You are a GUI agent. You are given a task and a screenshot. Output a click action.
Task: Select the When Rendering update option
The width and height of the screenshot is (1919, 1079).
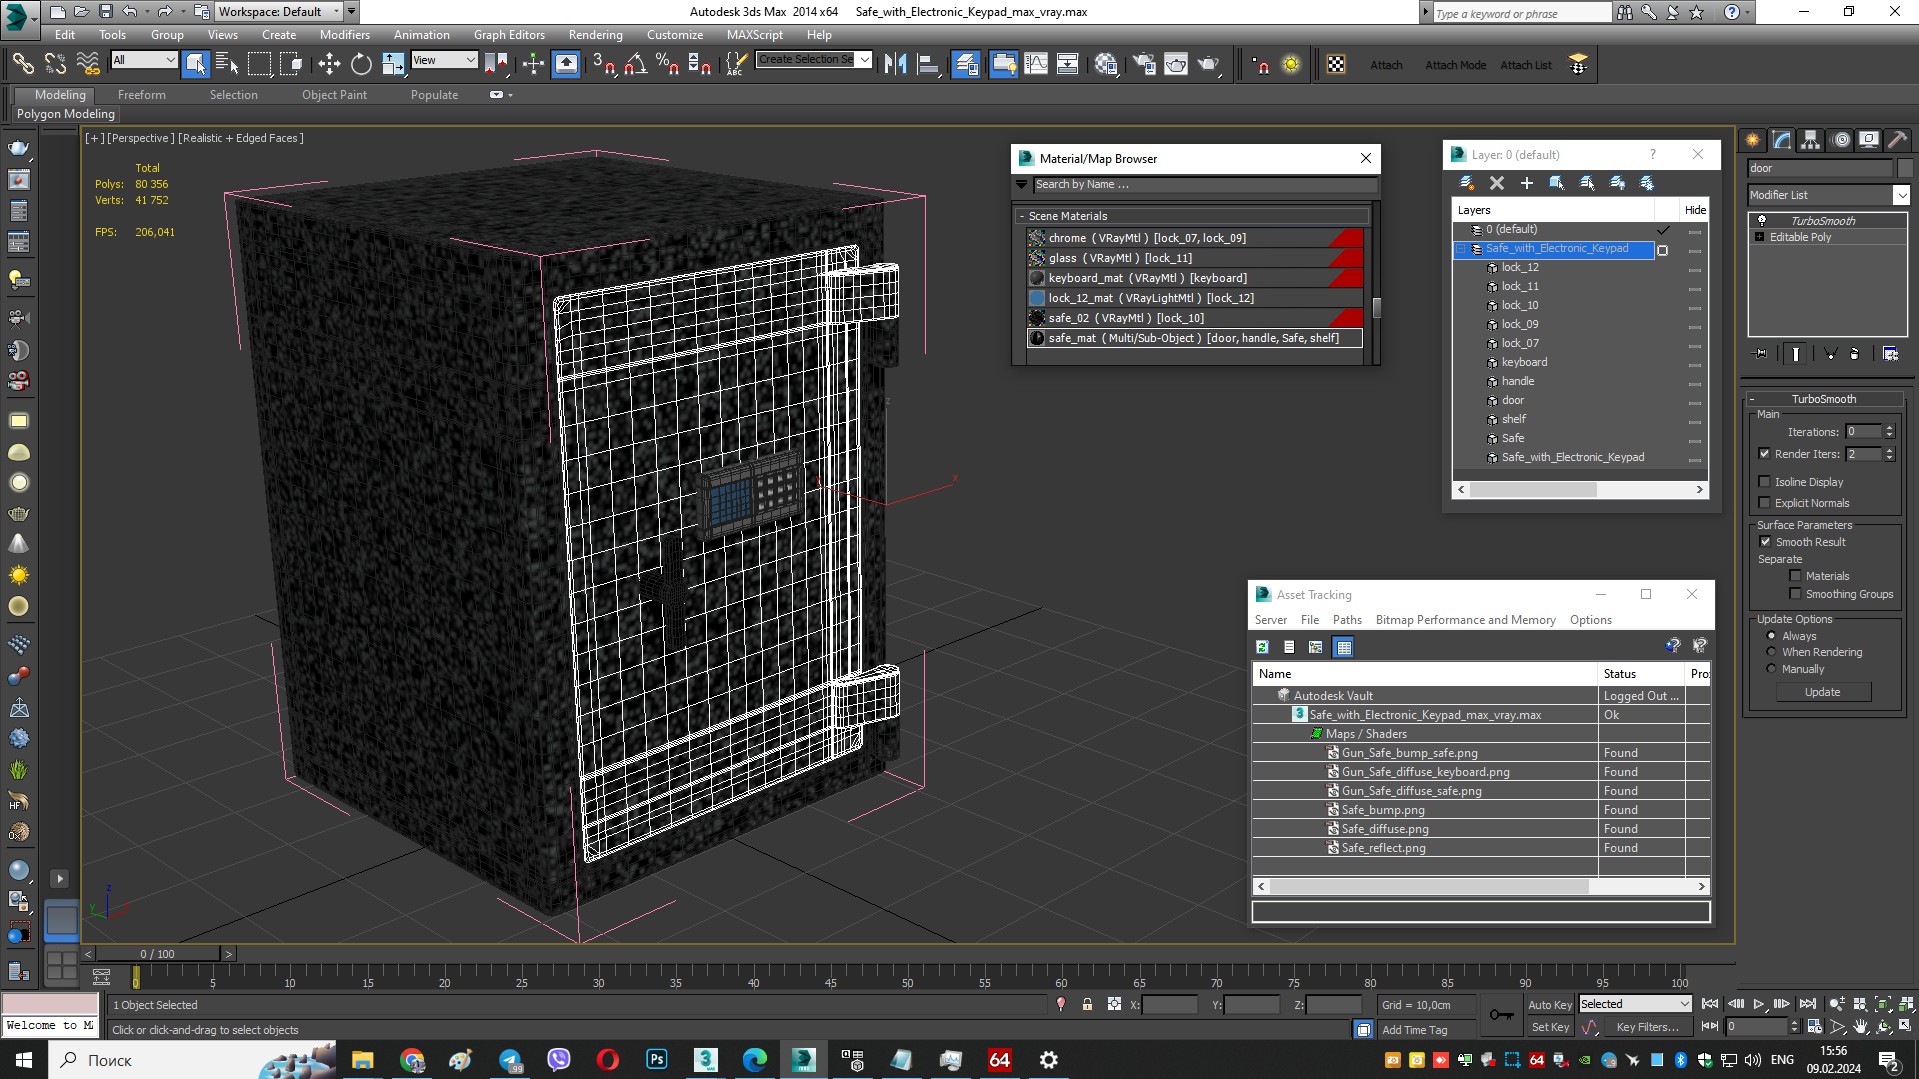(1771, 652)
